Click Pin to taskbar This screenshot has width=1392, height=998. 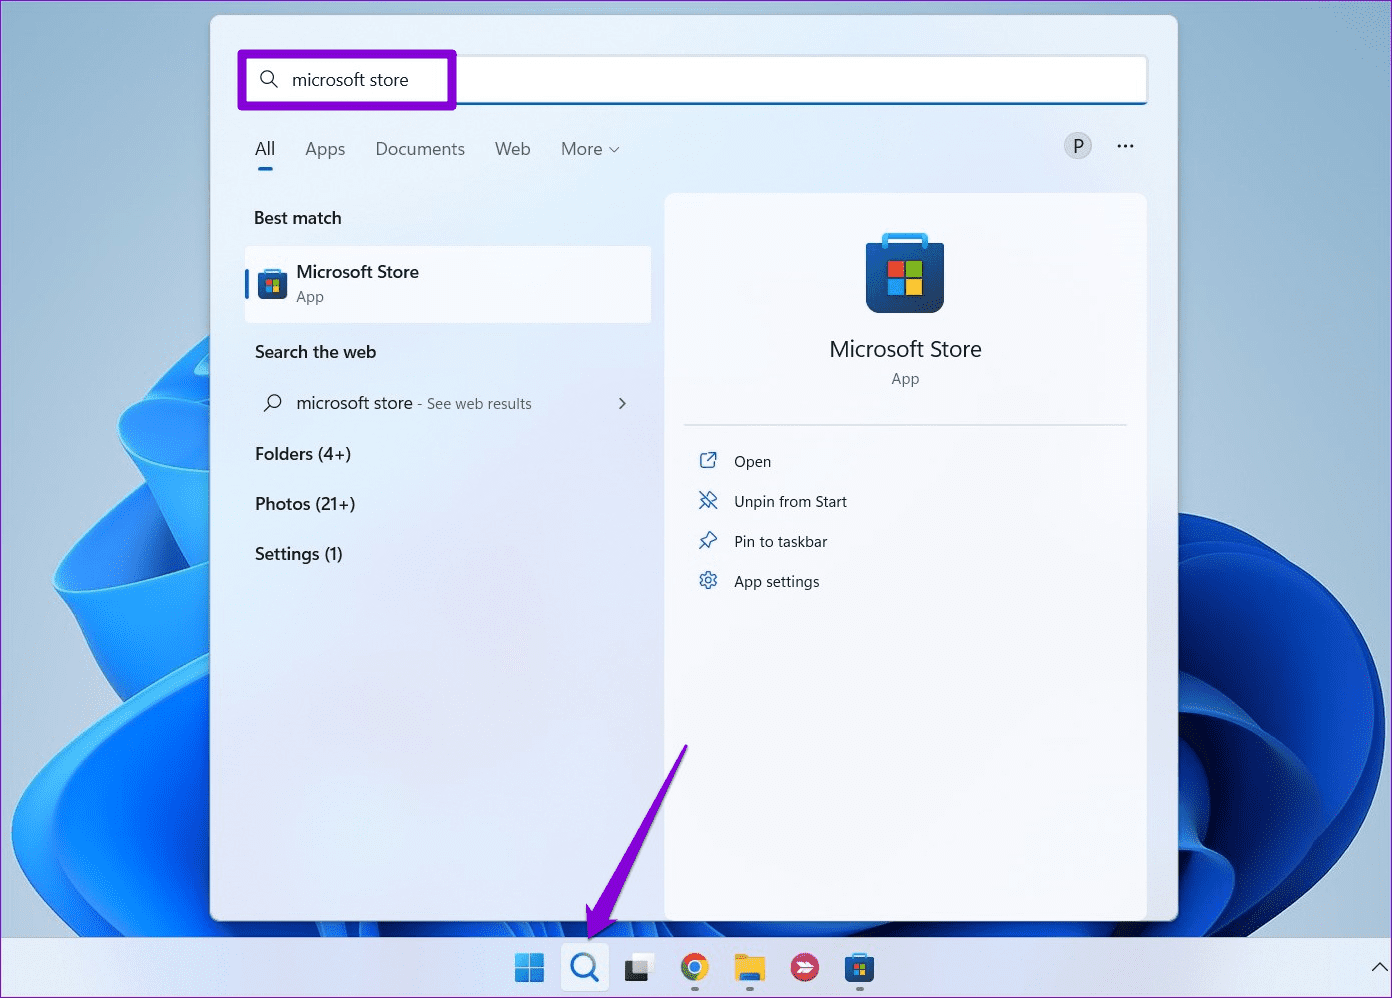click(780, 541)
